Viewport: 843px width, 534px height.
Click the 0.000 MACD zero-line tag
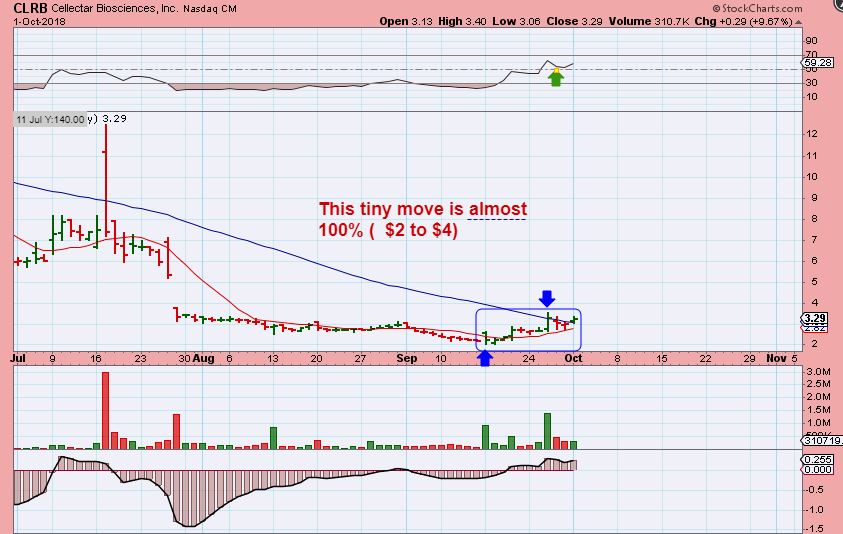817,469
